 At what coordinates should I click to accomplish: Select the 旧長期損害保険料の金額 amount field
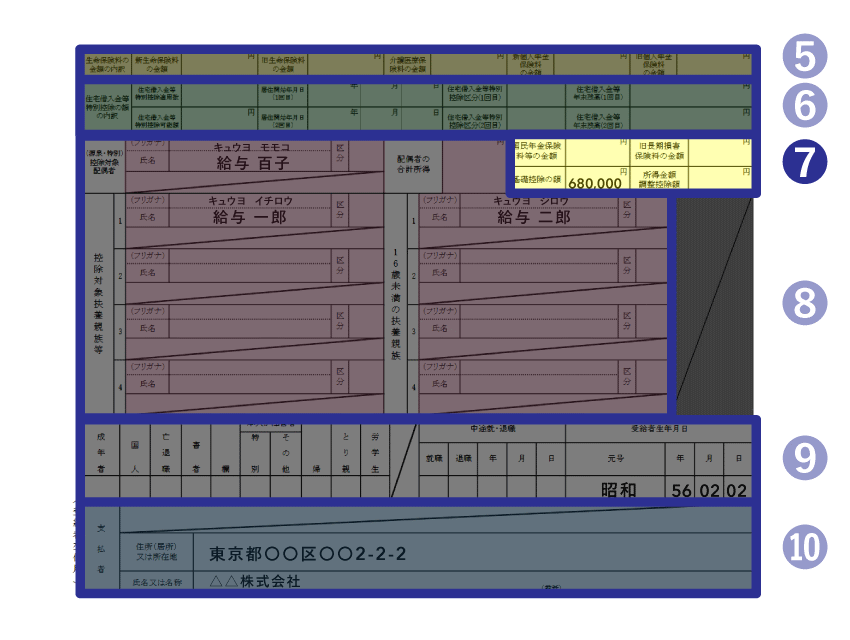[x=720, y=150]
